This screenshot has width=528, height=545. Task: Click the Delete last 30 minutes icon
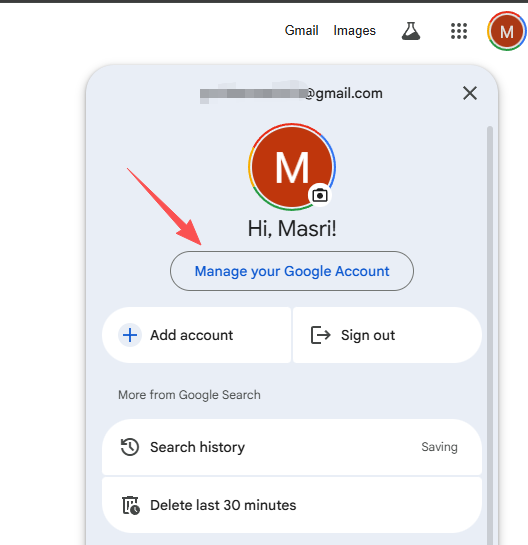click(131, 505)
